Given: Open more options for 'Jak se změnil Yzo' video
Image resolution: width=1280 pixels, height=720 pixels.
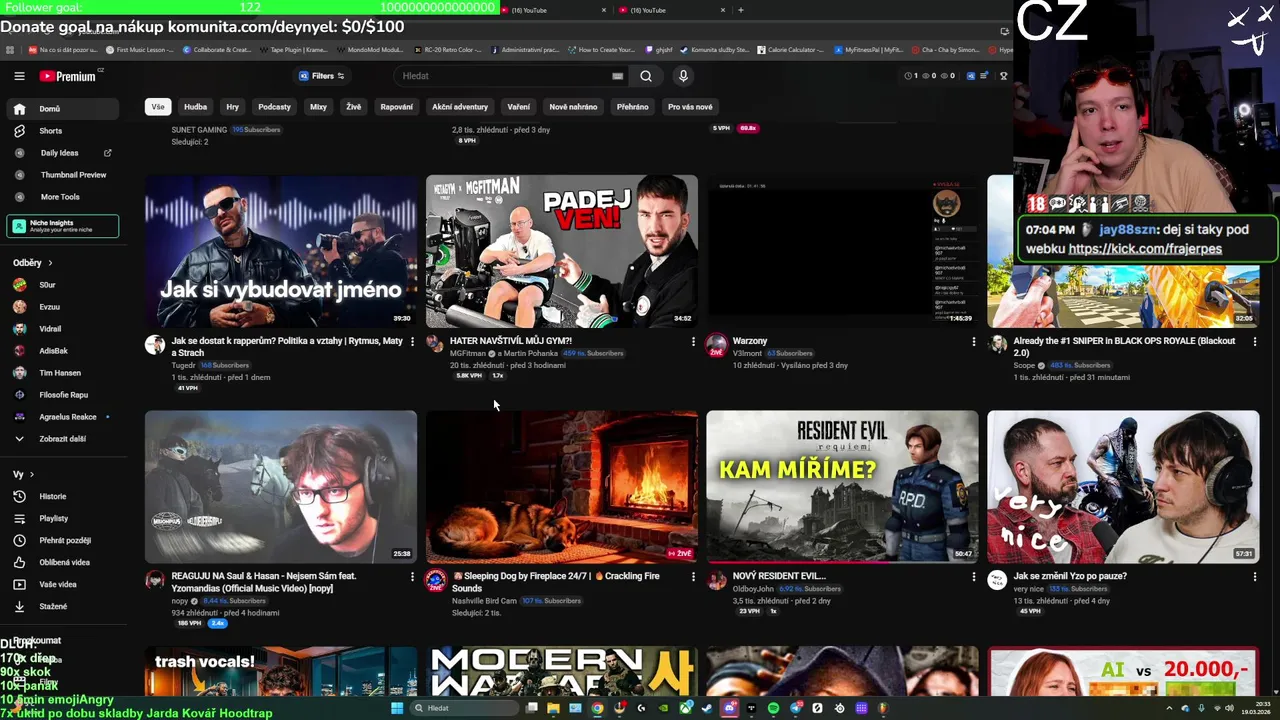Looking at the screenshot, I should tap(1255, 577).
